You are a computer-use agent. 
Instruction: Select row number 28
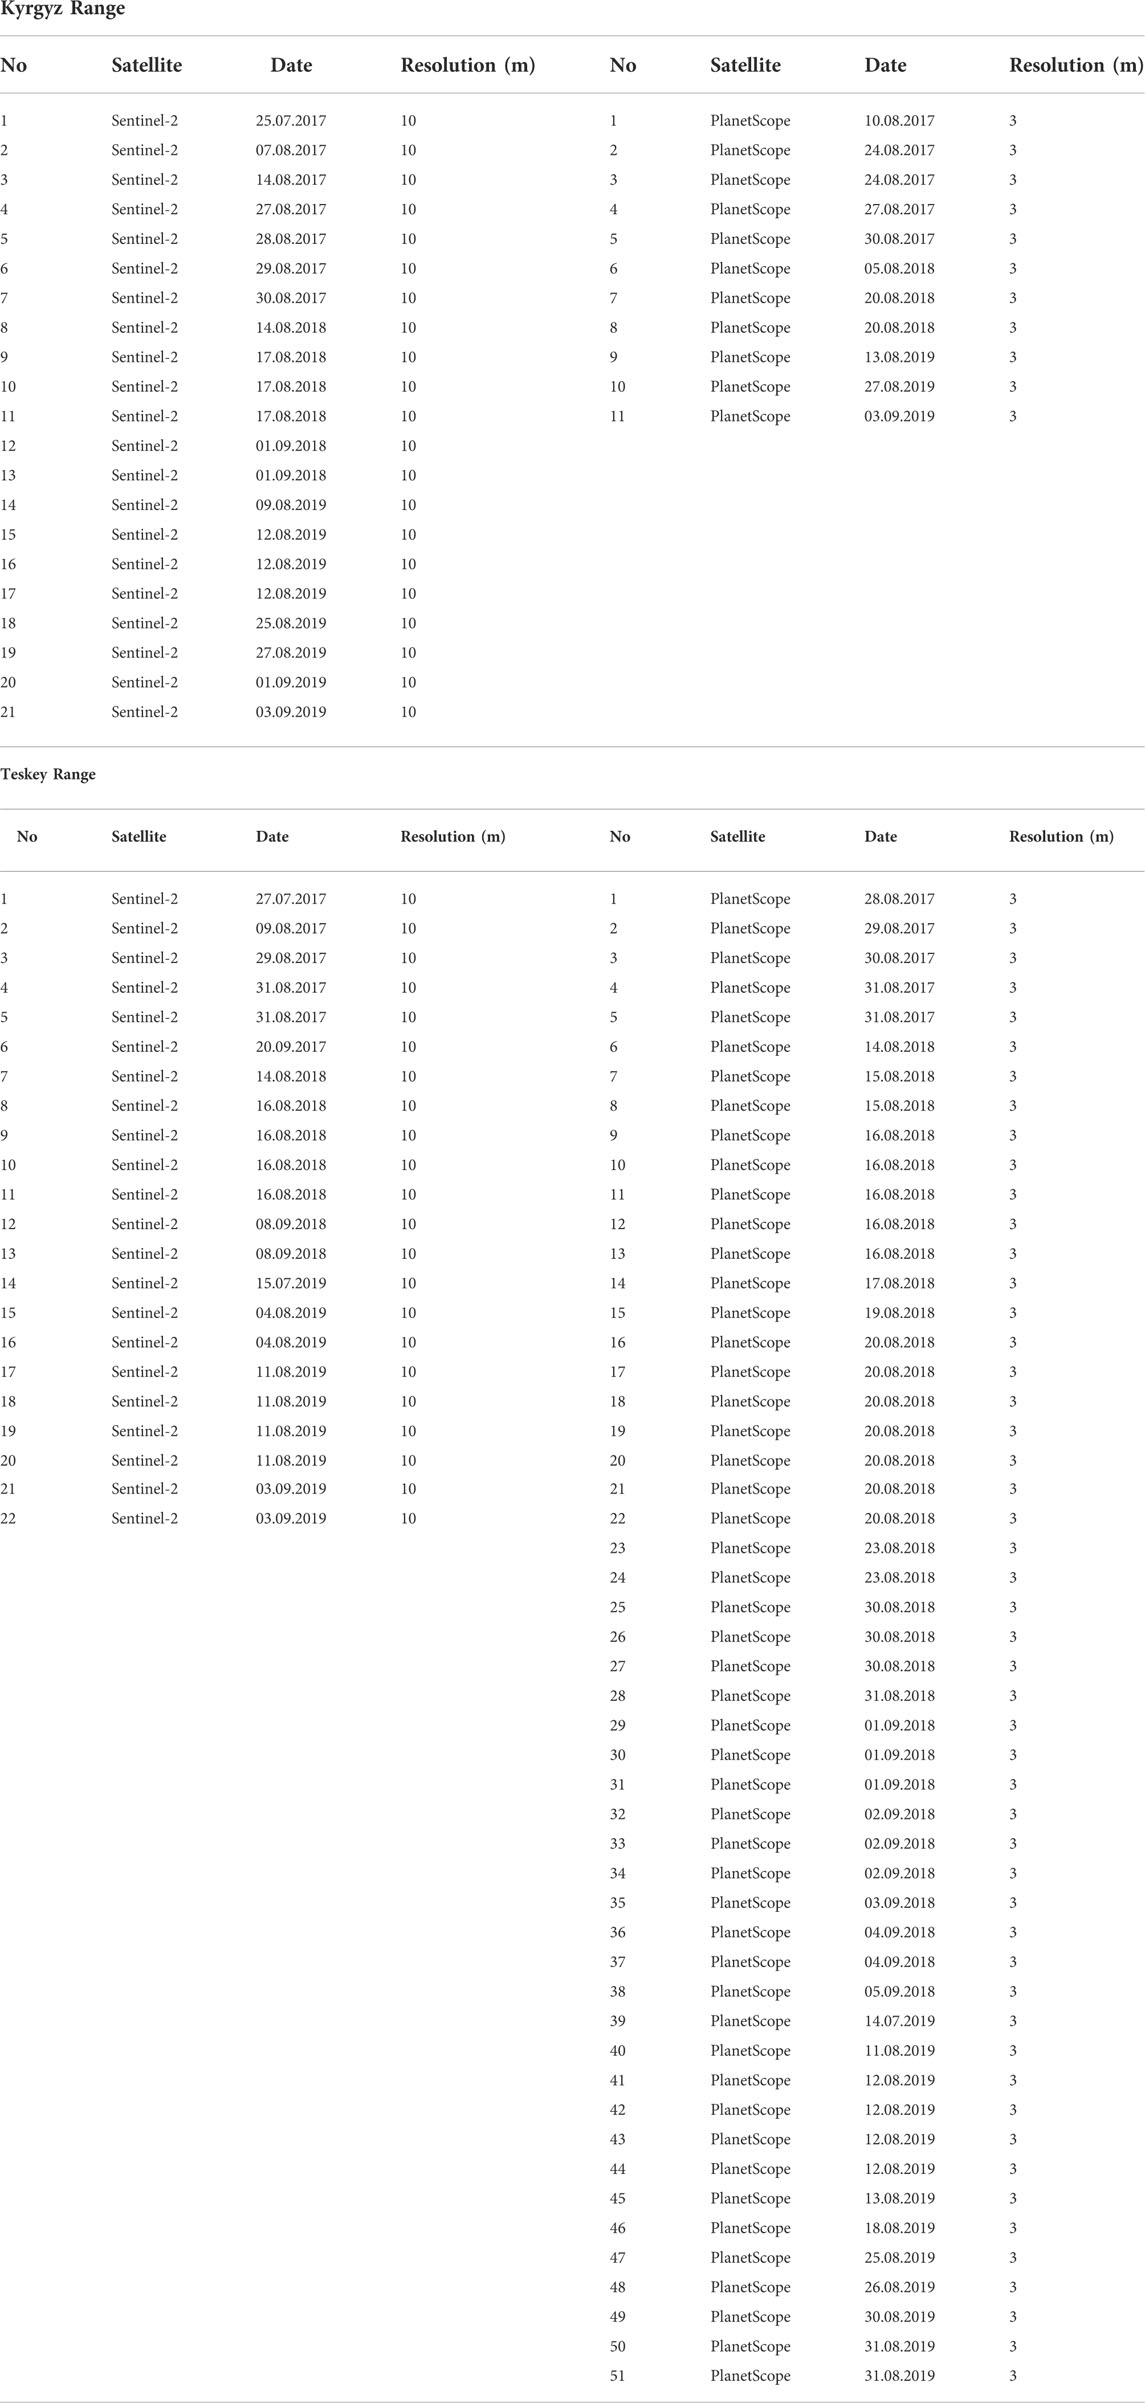pos(618,1696)
